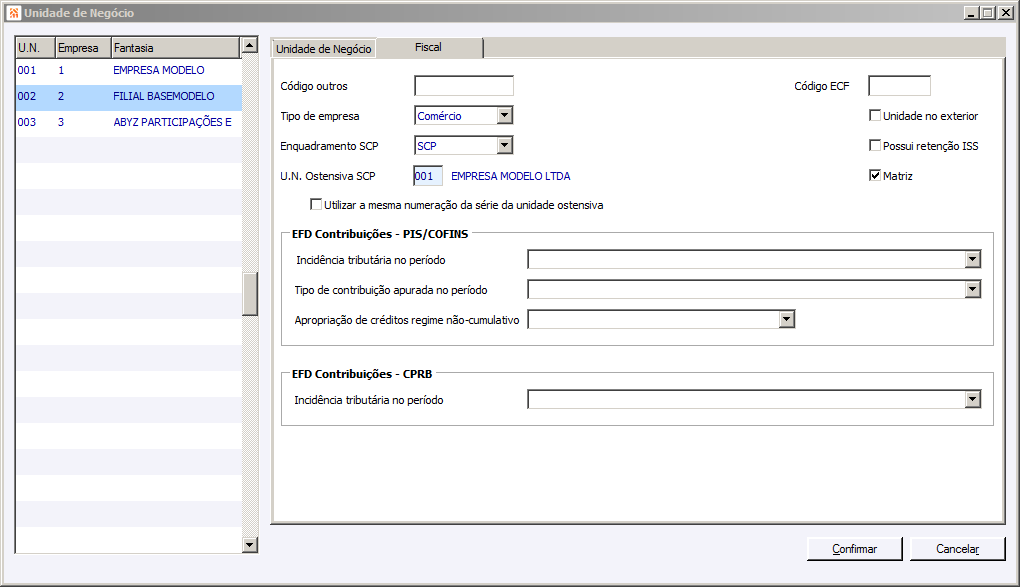1020x587 pixels.
Task: Click the Cancelar button
Action: point(958,549)
